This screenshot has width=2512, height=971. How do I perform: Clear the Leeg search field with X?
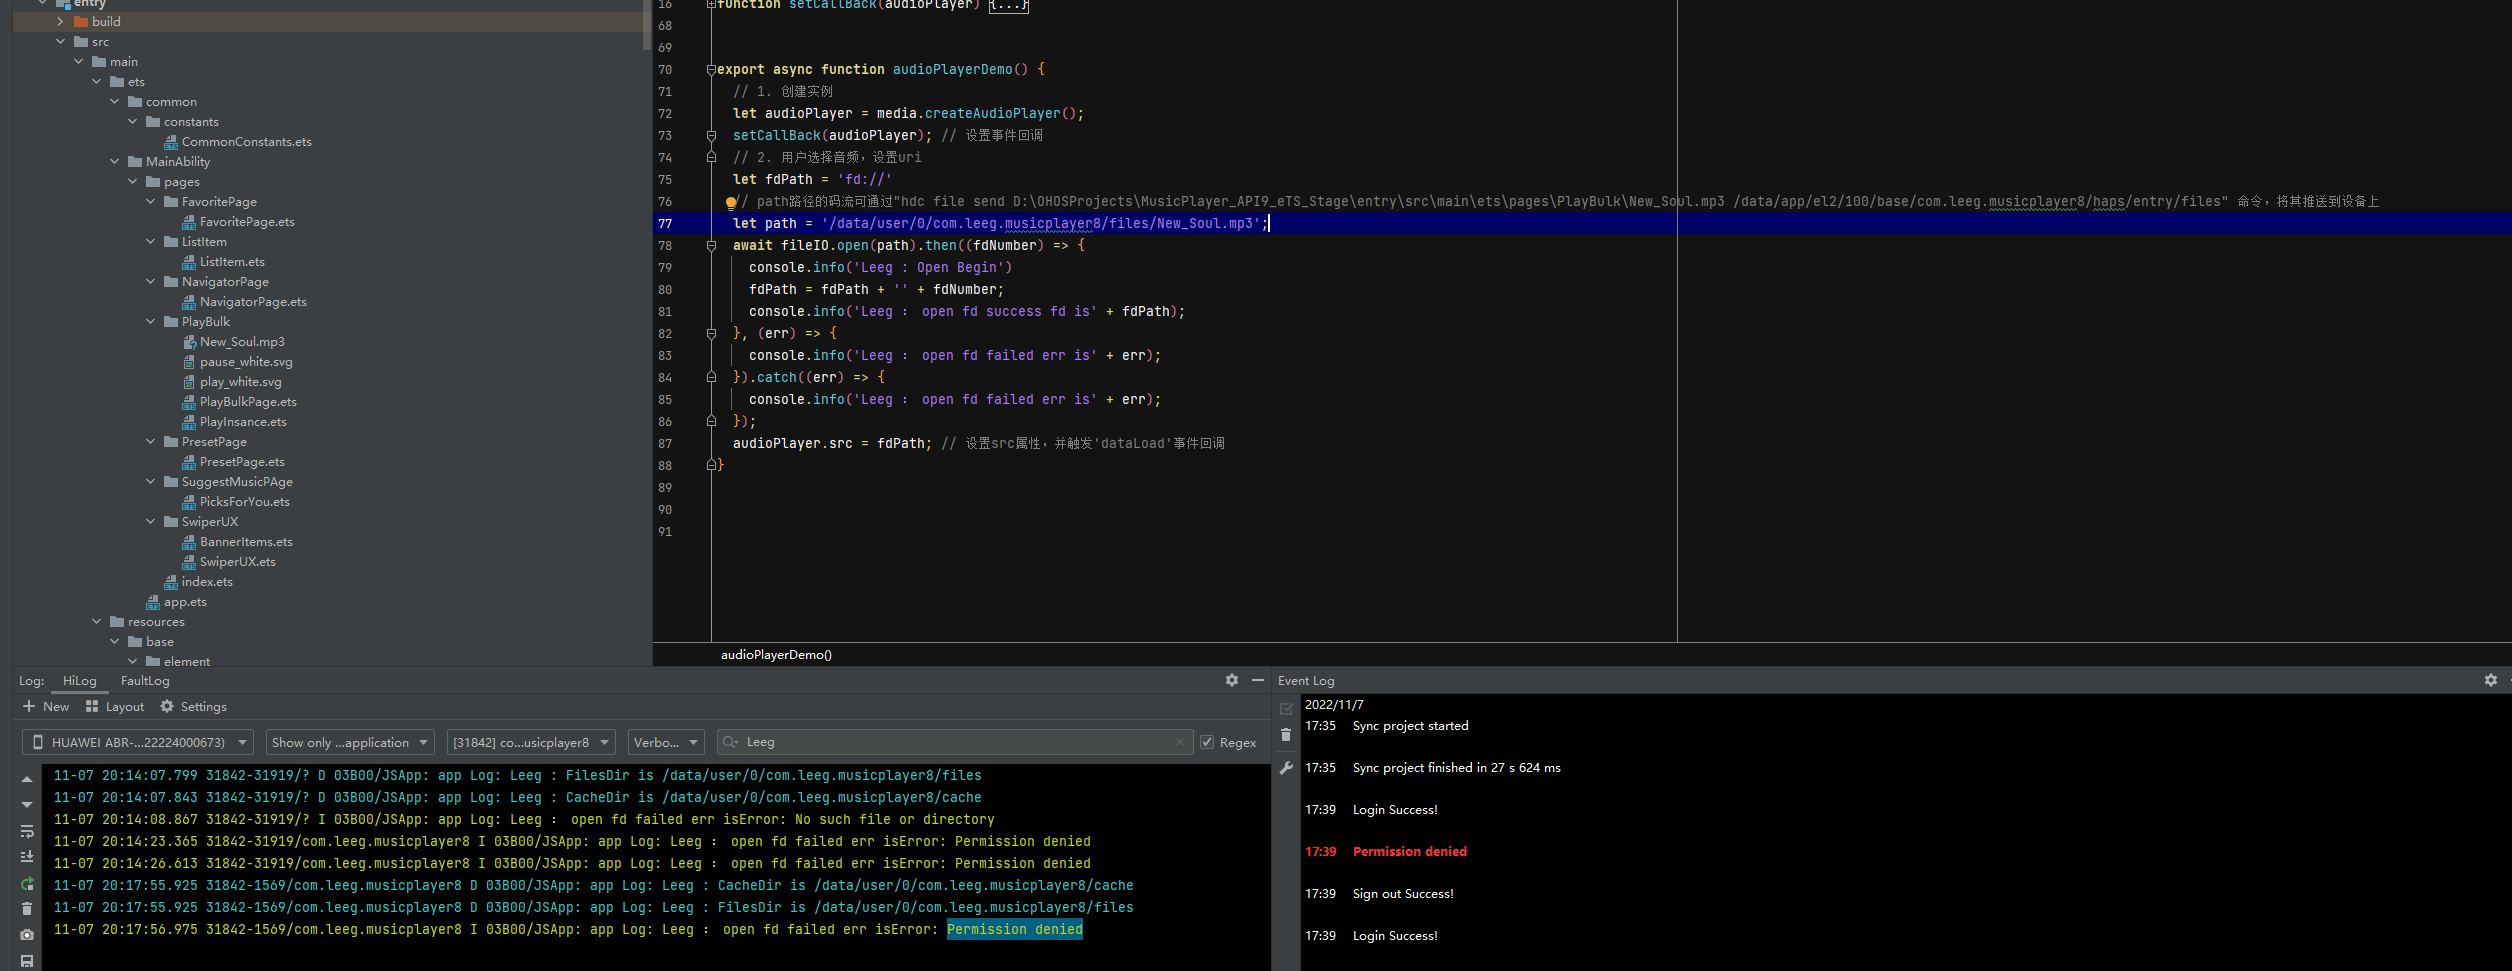click(x=1180, y=742)
